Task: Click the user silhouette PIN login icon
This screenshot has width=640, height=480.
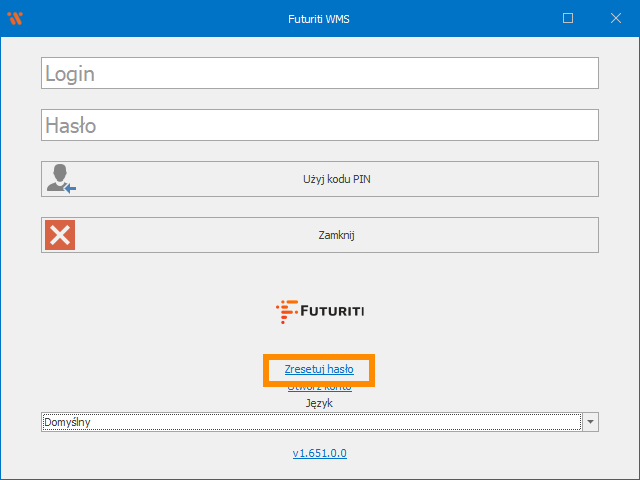Action: click(x=60, y=179)
